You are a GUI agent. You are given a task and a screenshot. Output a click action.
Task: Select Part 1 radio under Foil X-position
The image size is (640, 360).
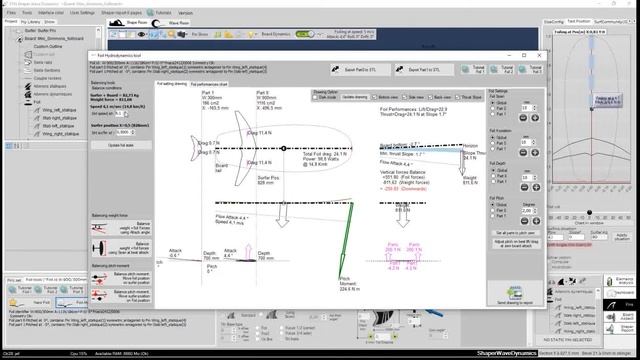coord(493,149)
